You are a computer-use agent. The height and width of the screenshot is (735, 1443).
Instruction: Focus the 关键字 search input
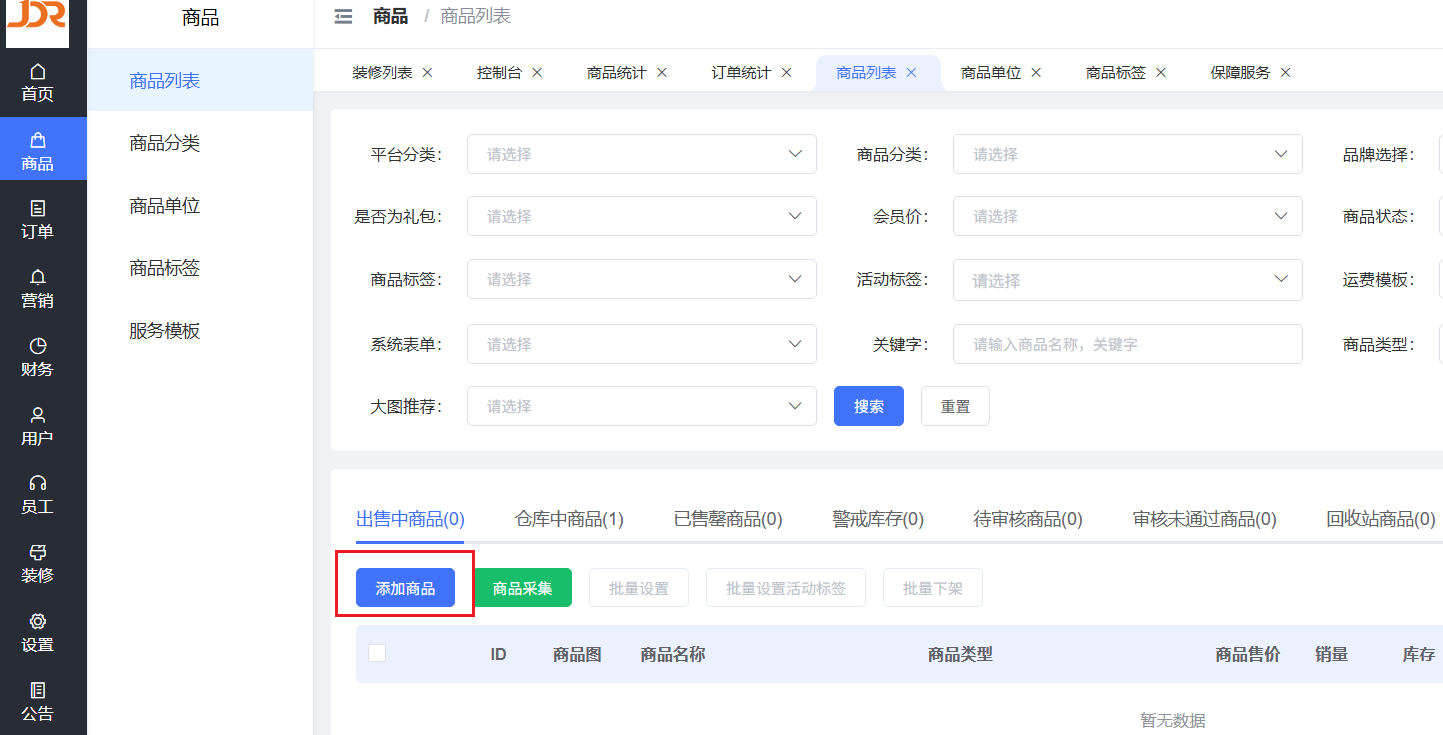click(x=1128, y=344)
